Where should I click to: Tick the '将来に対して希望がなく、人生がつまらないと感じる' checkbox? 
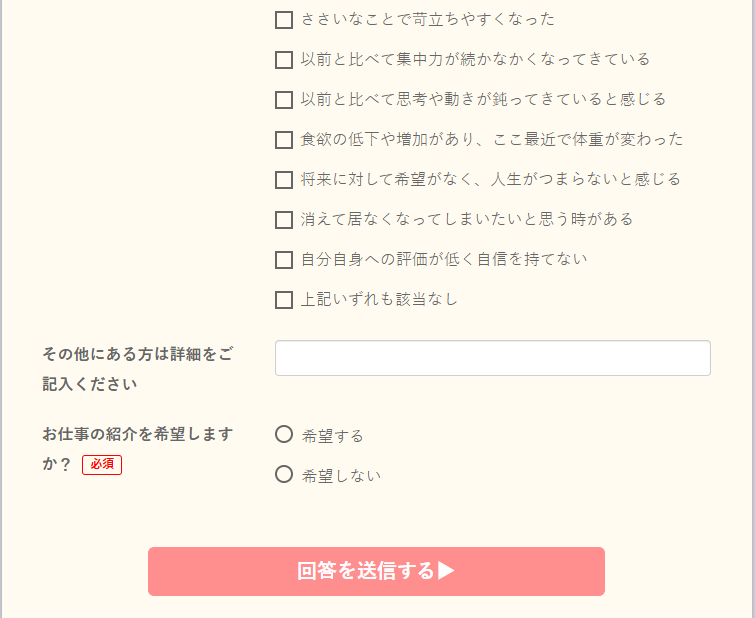(284, 180)
